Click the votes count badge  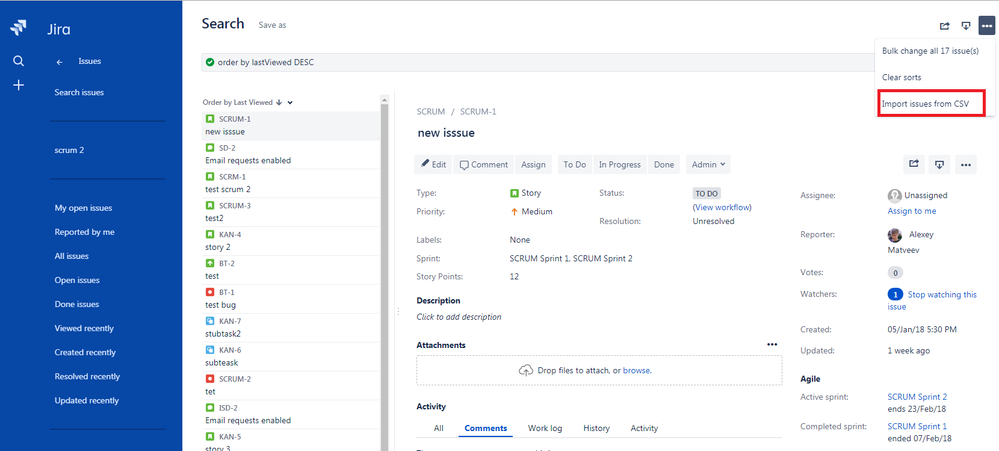[895, 273]
